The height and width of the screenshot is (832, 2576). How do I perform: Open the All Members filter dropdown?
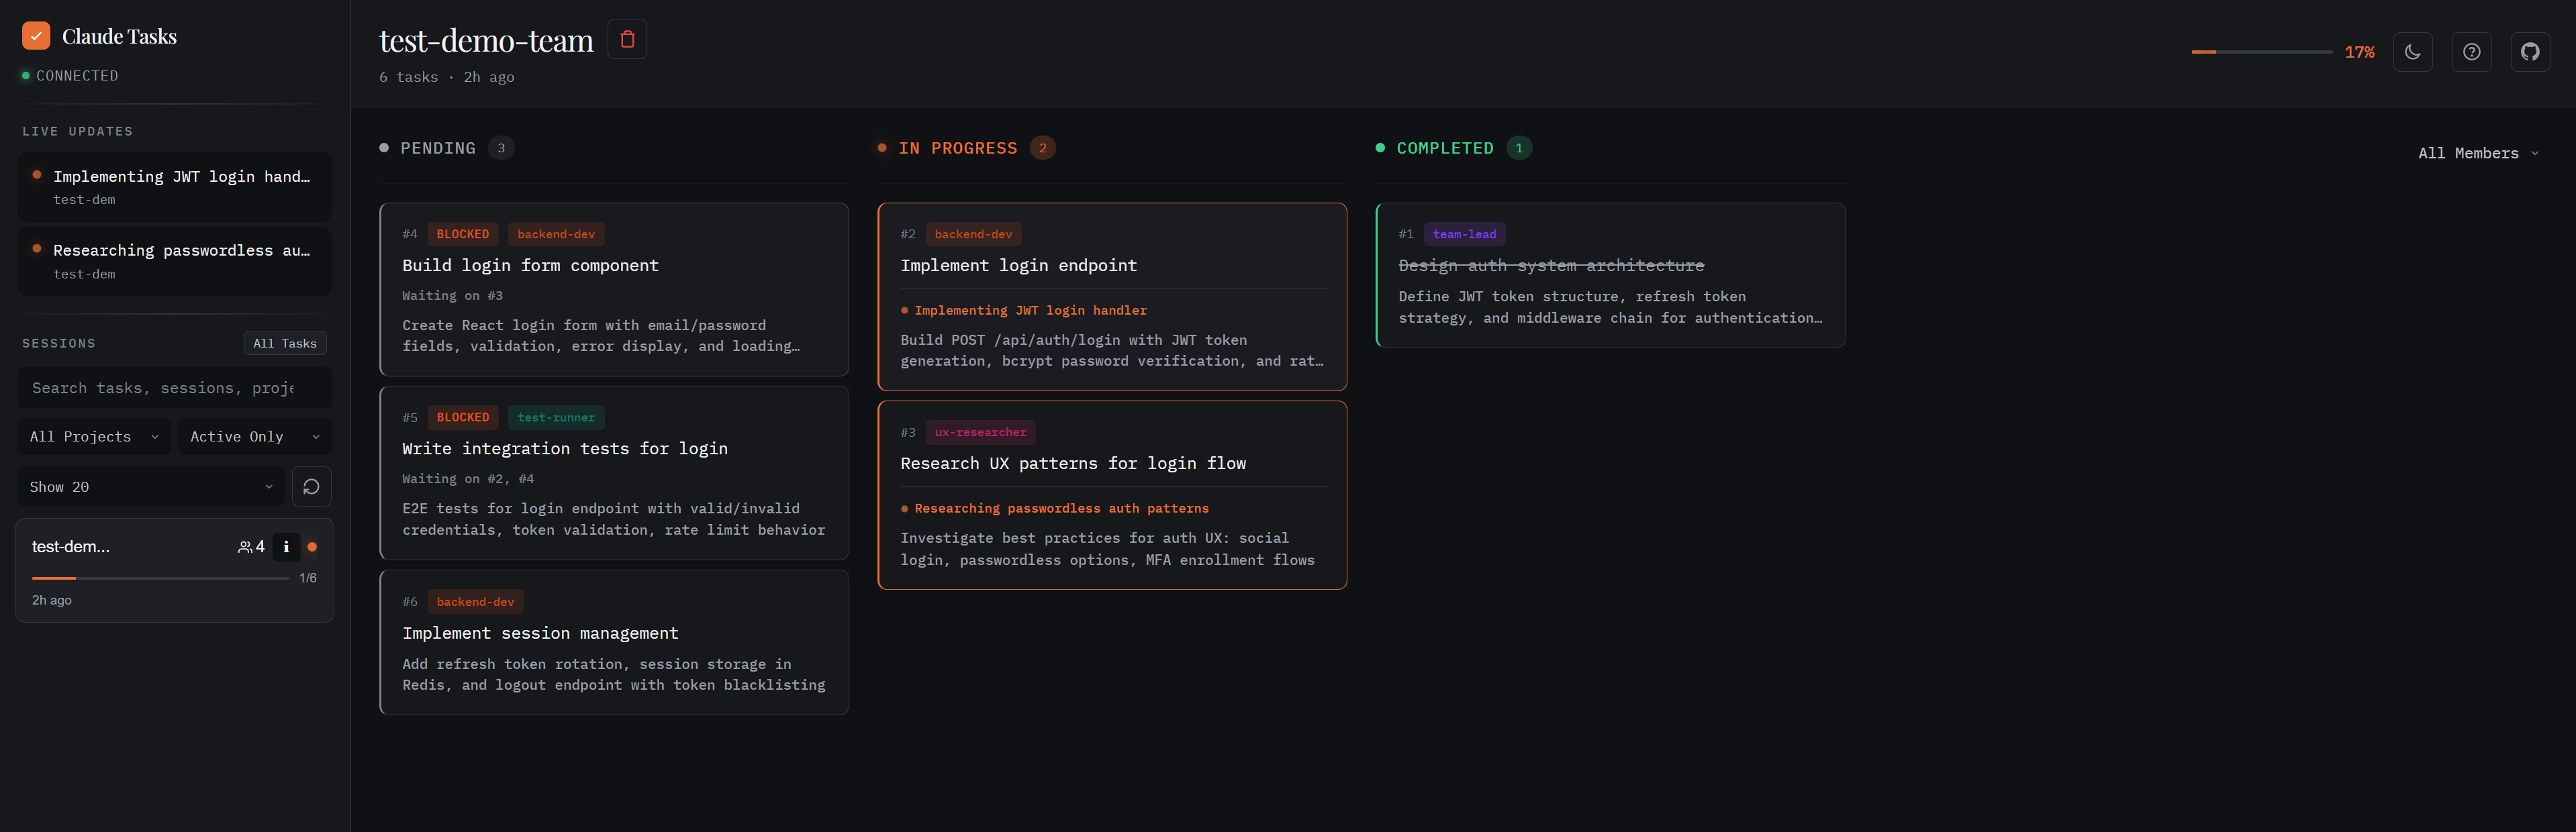pyautogui.click(x=2478, y=153)
